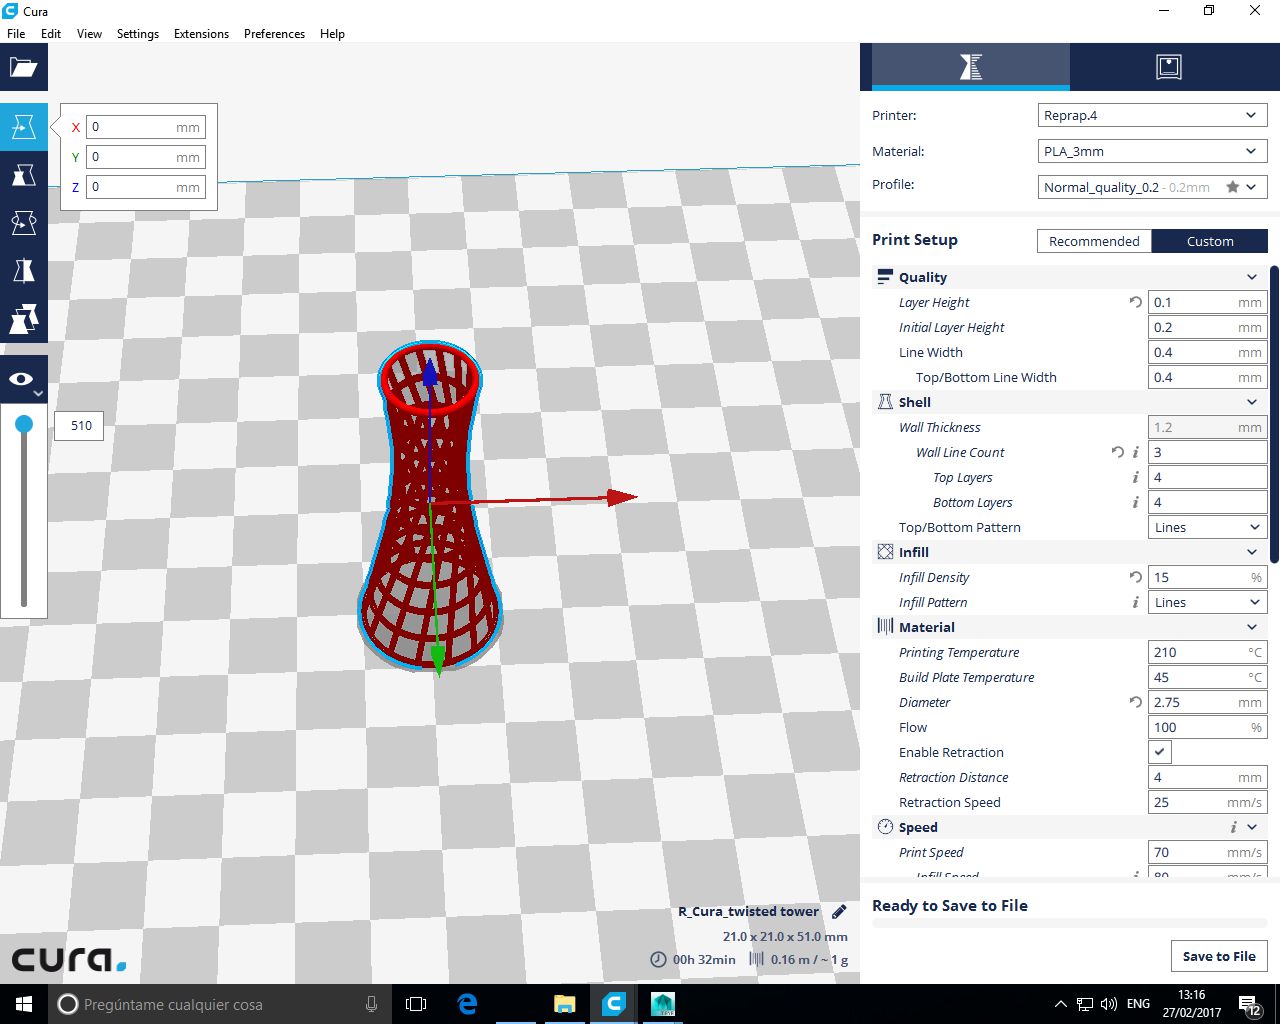Click the Layer Height value field
The height and width of the screenshot is (1024, 1280).
coord(1208,302)
